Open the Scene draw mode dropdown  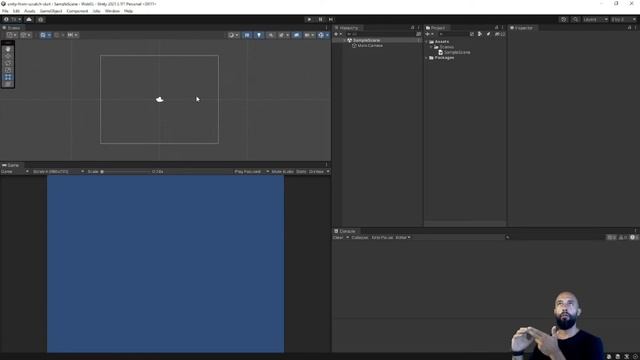coord(233,35)
